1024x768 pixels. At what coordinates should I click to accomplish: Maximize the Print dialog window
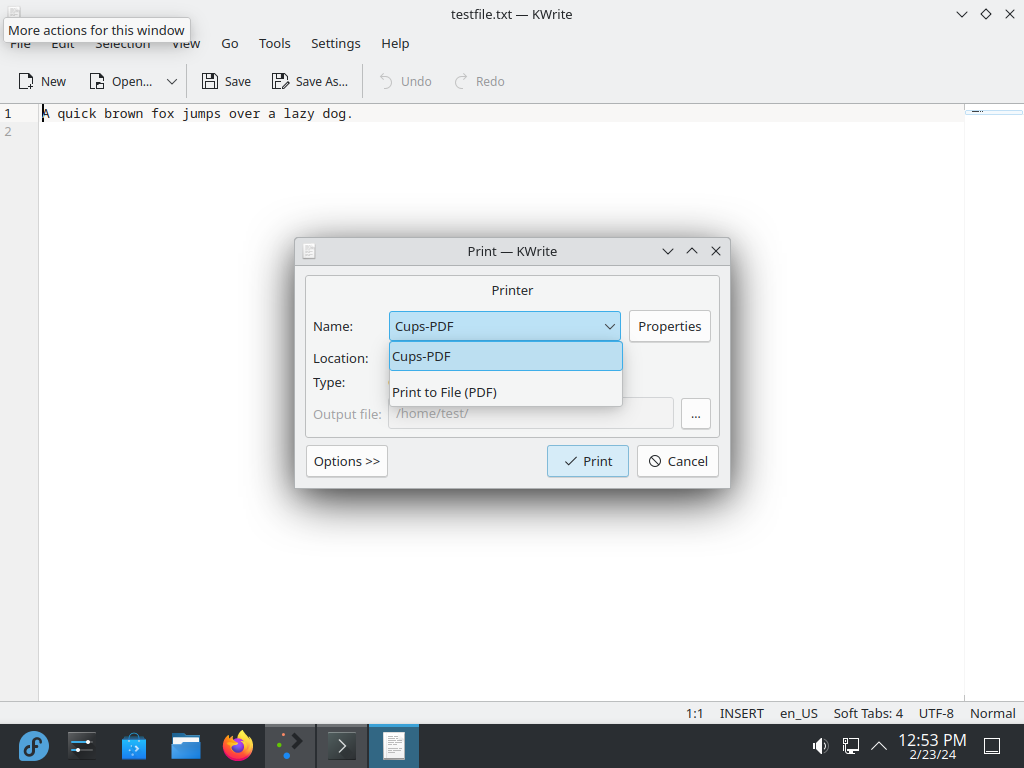pyautogui.click(x=692, y=251)
